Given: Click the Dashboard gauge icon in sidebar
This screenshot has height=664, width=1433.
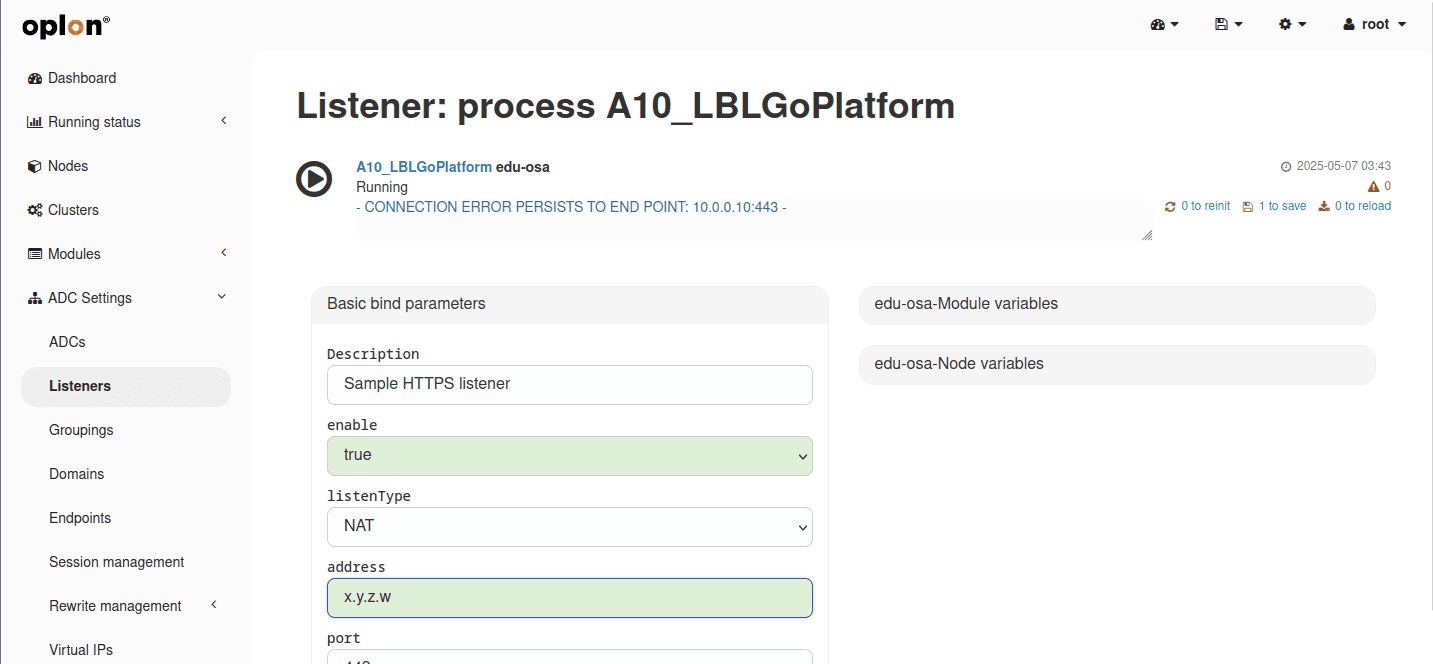Looking at the screenshot, I should click(35, 78).
